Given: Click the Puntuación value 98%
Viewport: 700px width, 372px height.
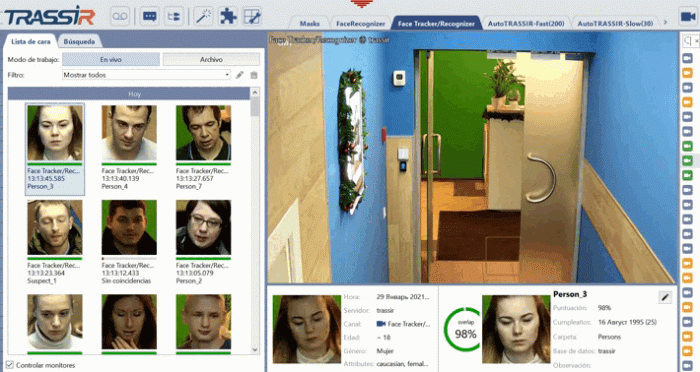Looking at the screenshot, I should 604,308.
